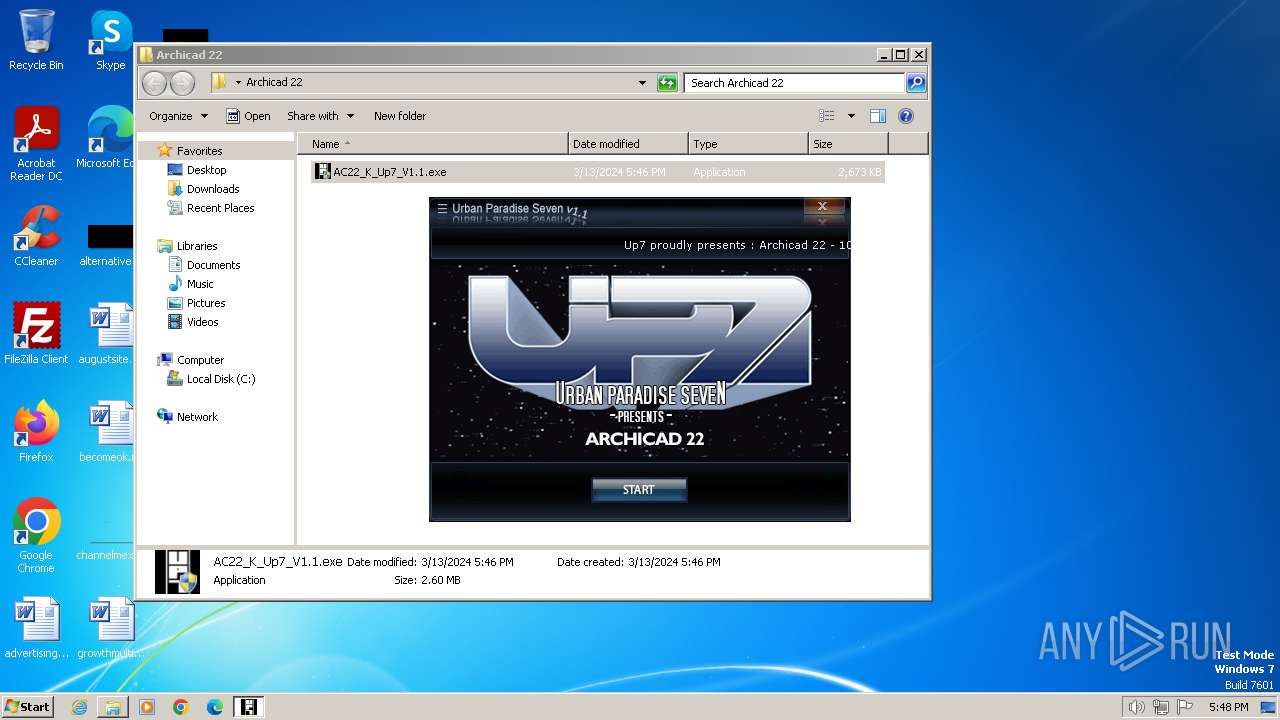Click the Change your view icon

[x=827, y=116]
